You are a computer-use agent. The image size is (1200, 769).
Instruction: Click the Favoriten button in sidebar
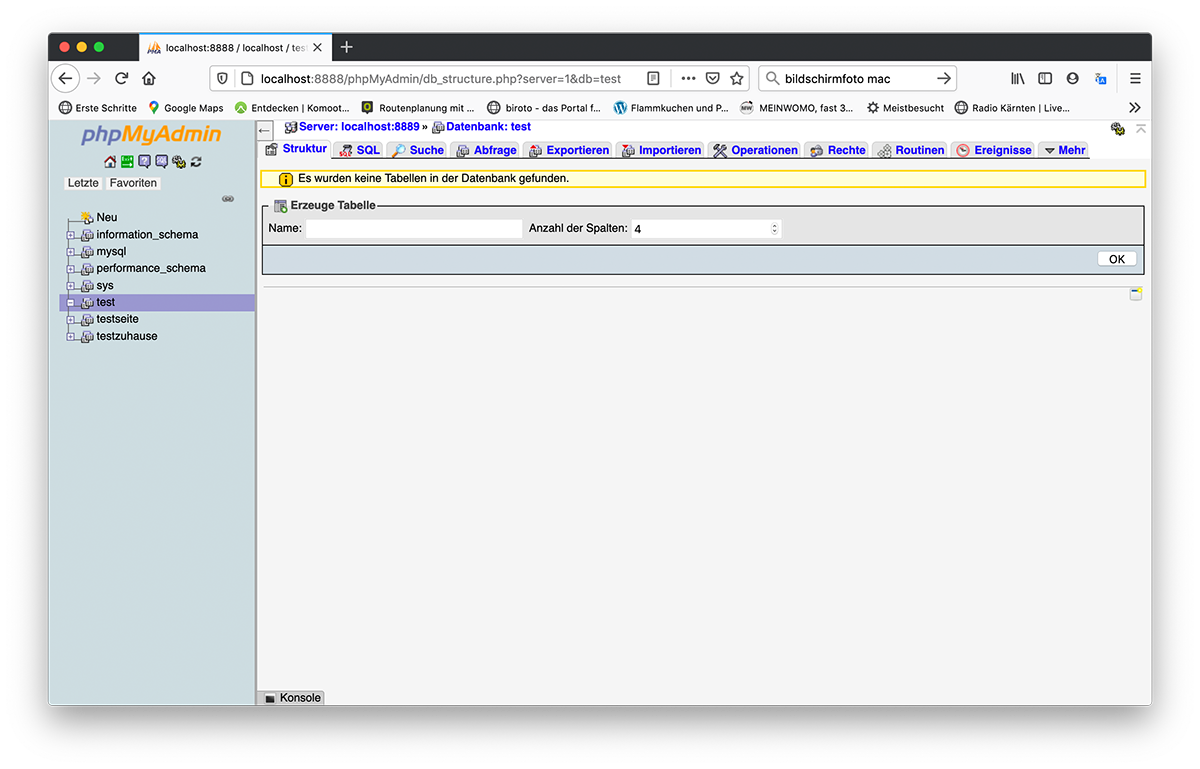pyautogui.click(x=133, y=183)
